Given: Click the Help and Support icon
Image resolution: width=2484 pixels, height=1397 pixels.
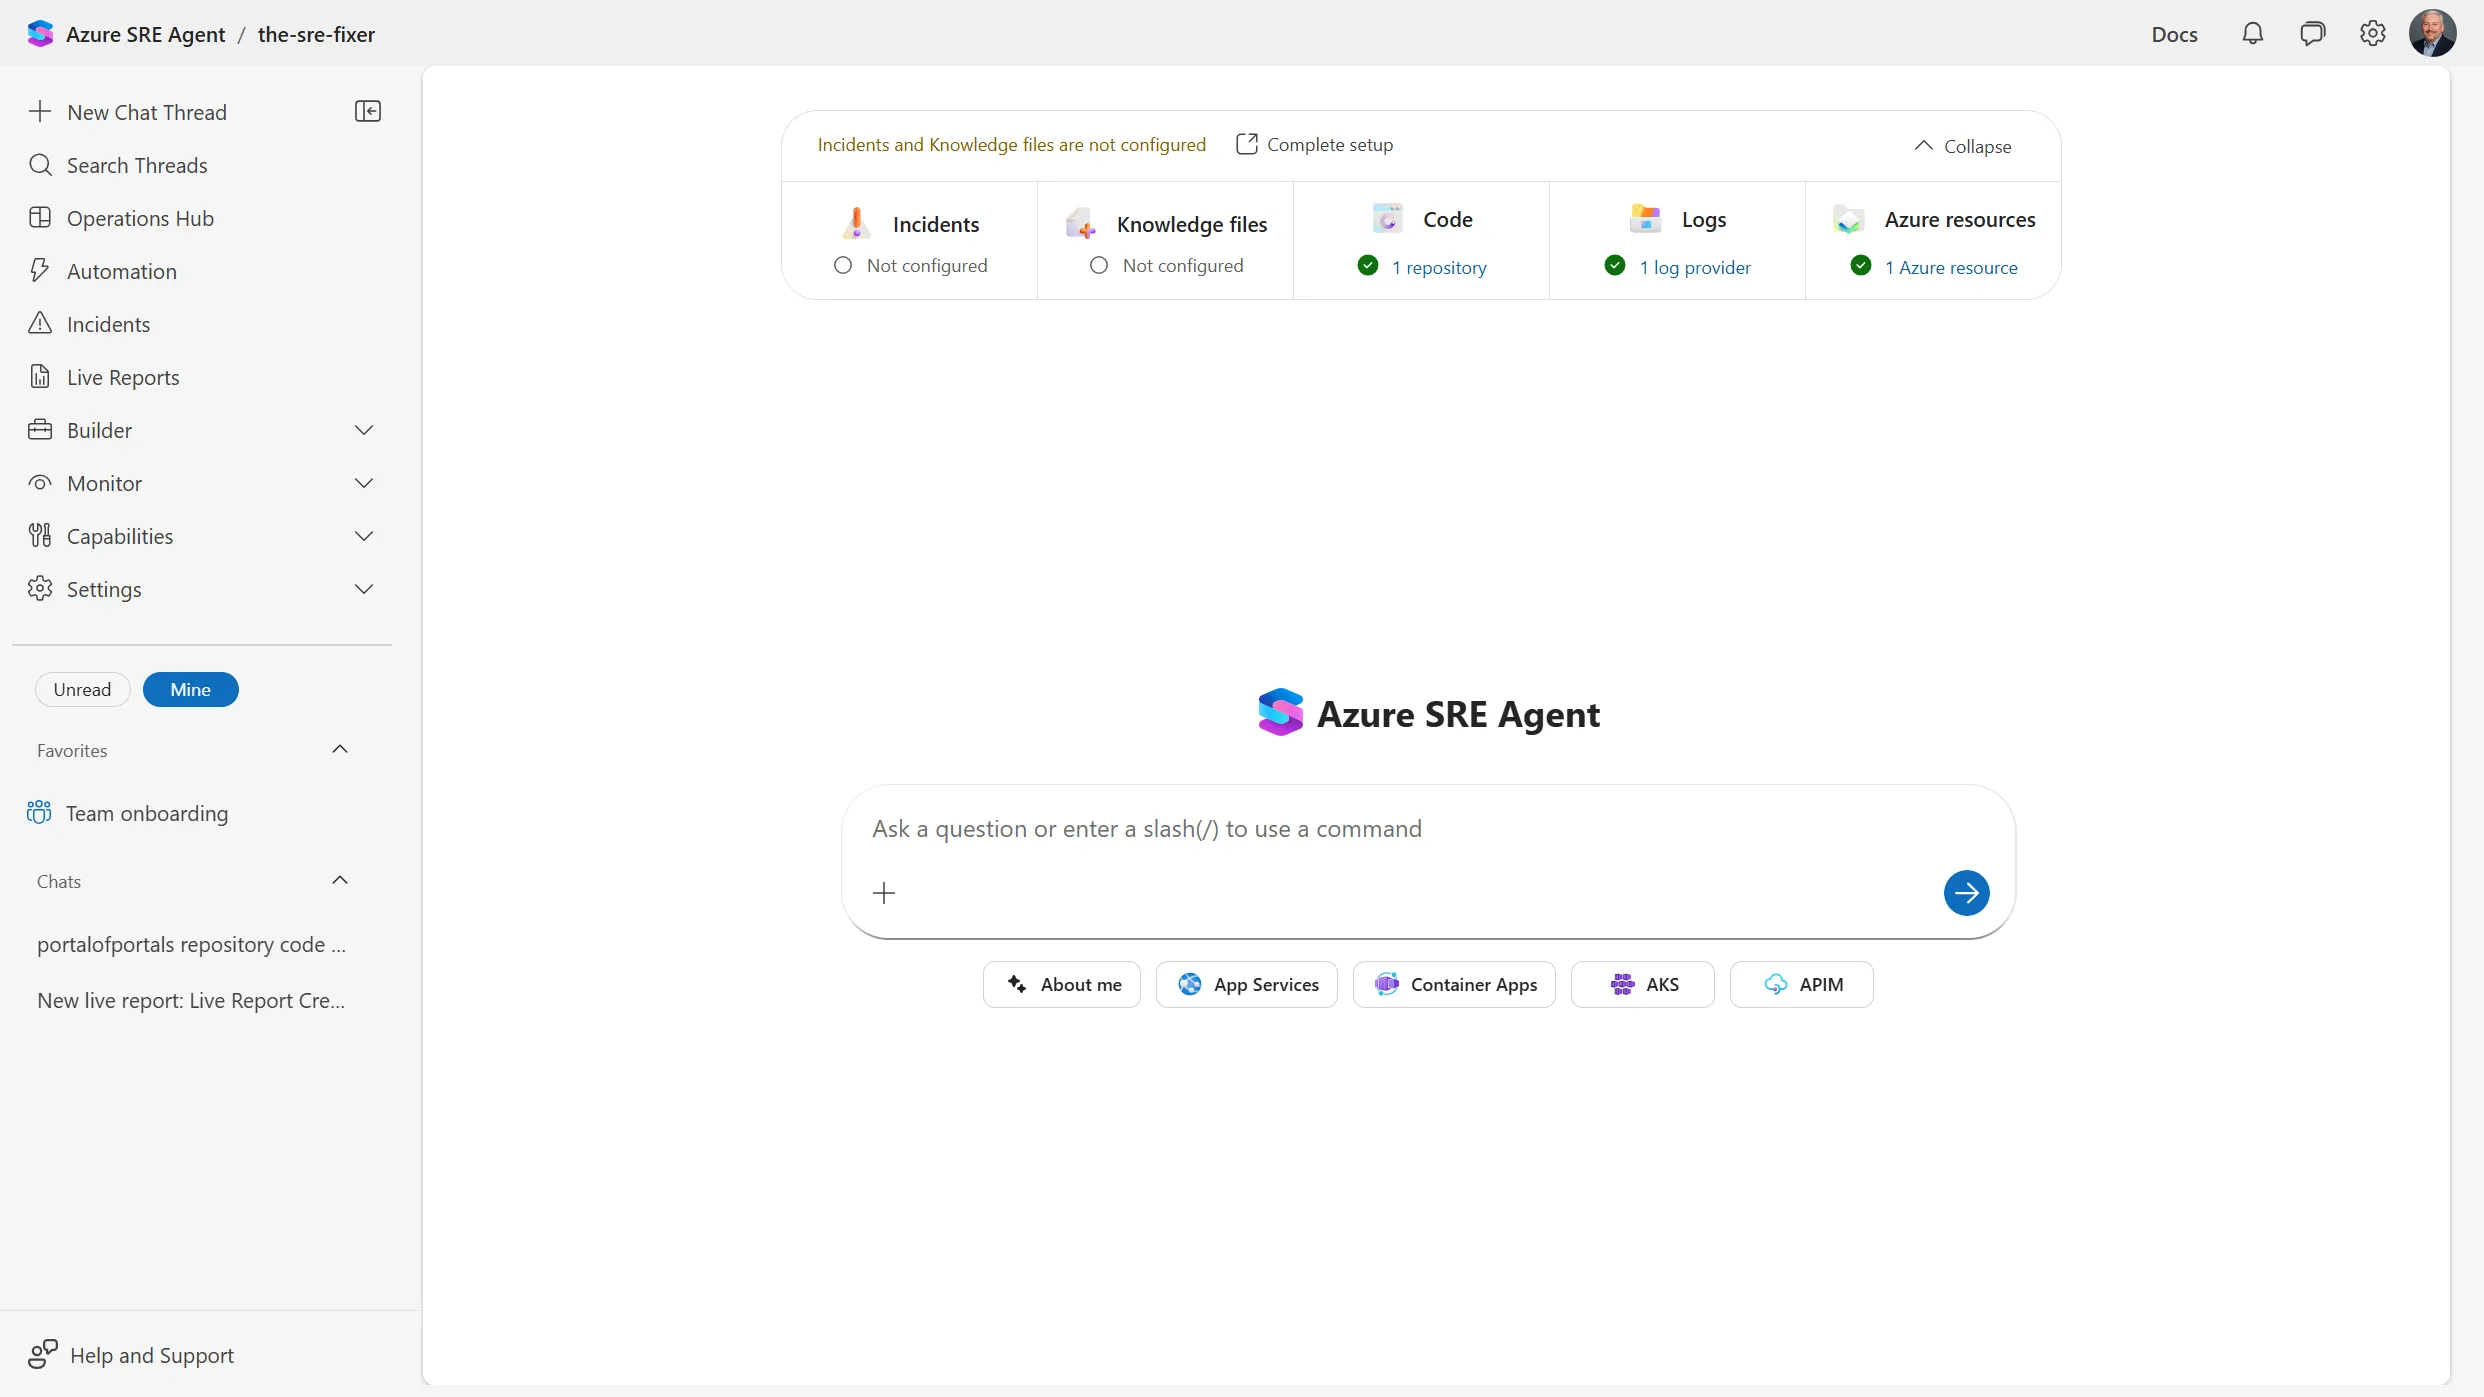Looking at the screenshot, I should [43, 1354].
